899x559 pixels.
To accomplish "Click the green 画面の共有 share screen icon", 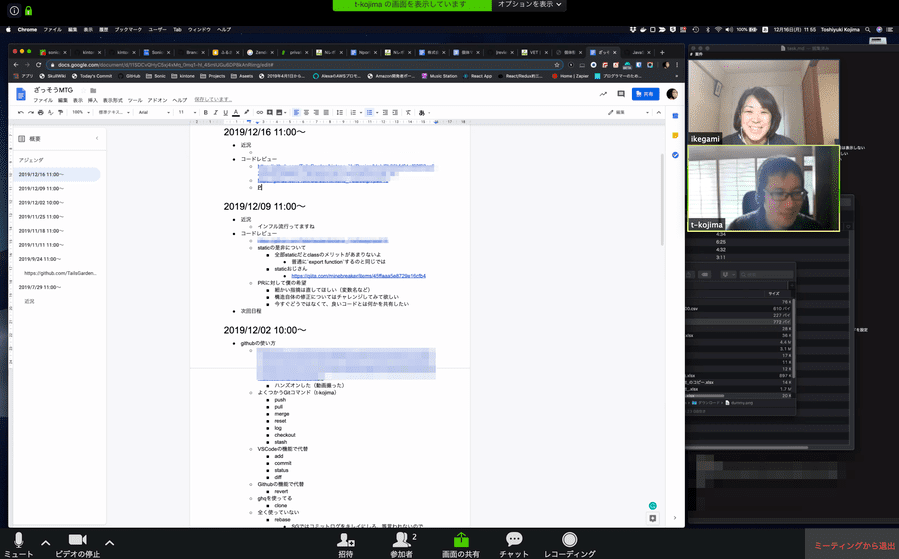I will point(460,541).
